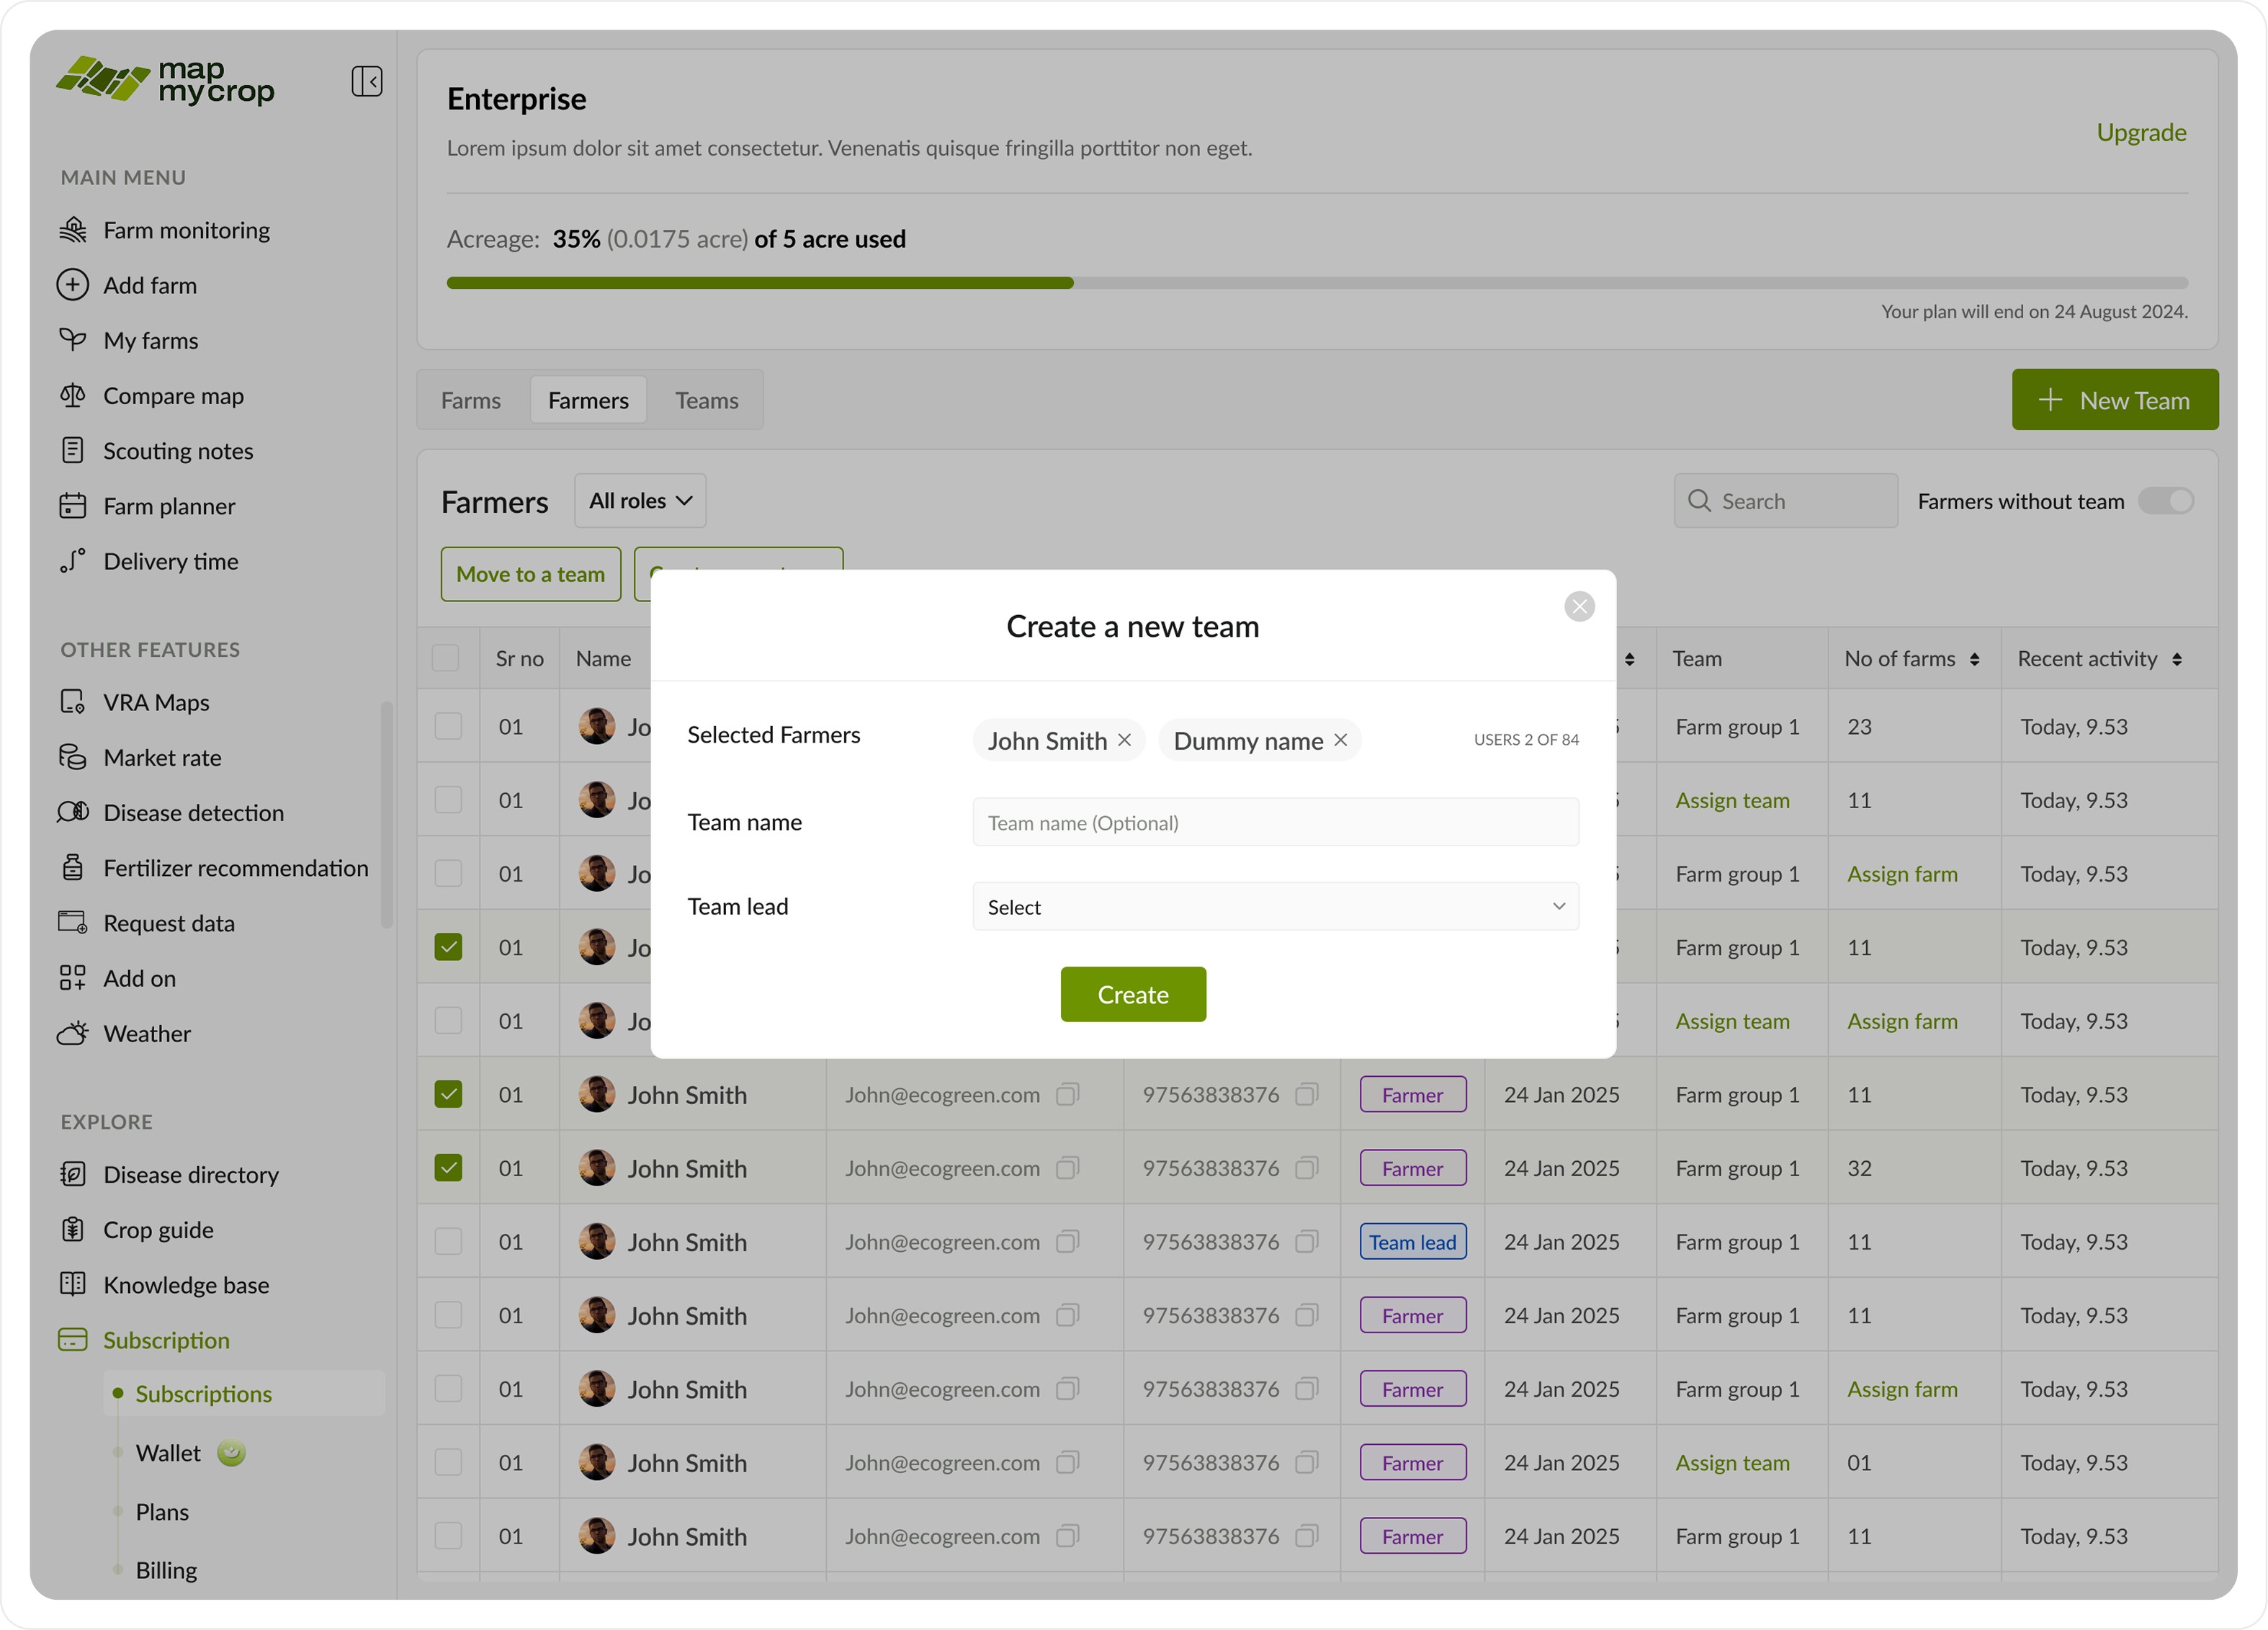Switch to the Teams tab
The height and width of the screenshot is (1630, 2268).
pos(706,400)
